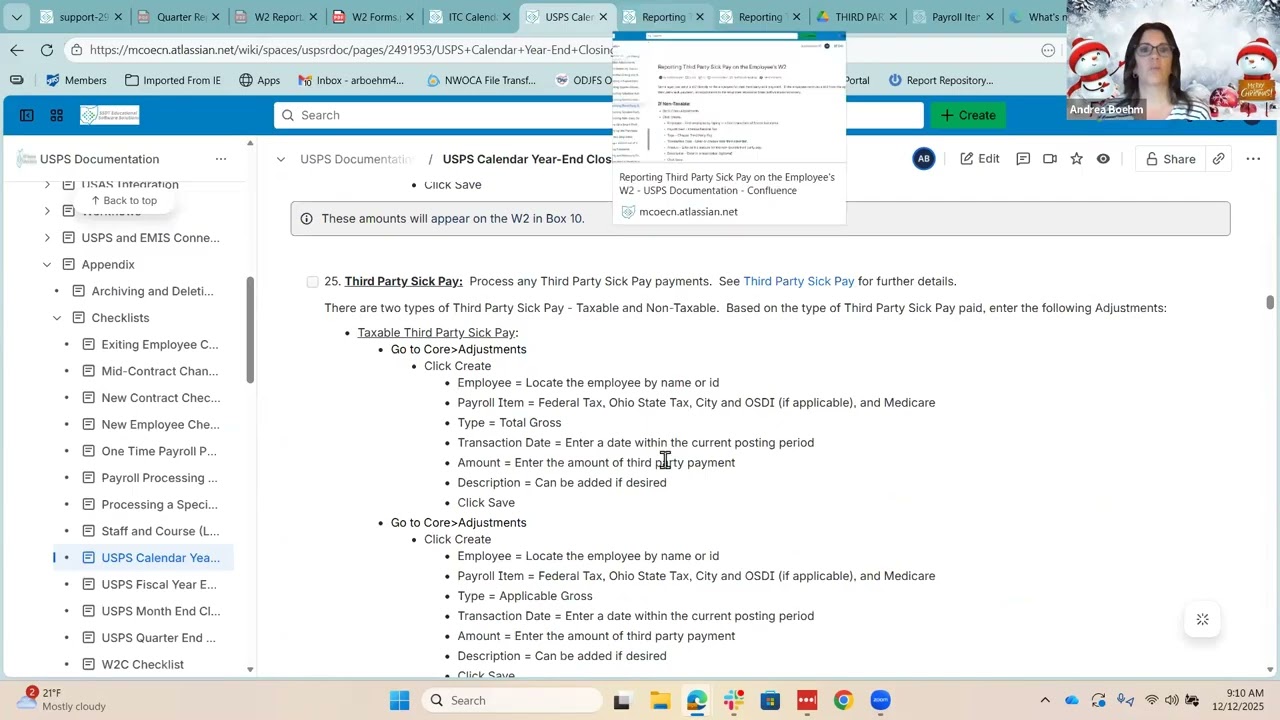Click the Confluence Search field
This screenshot has width=1280, height=720.
[x=598, y=115]
